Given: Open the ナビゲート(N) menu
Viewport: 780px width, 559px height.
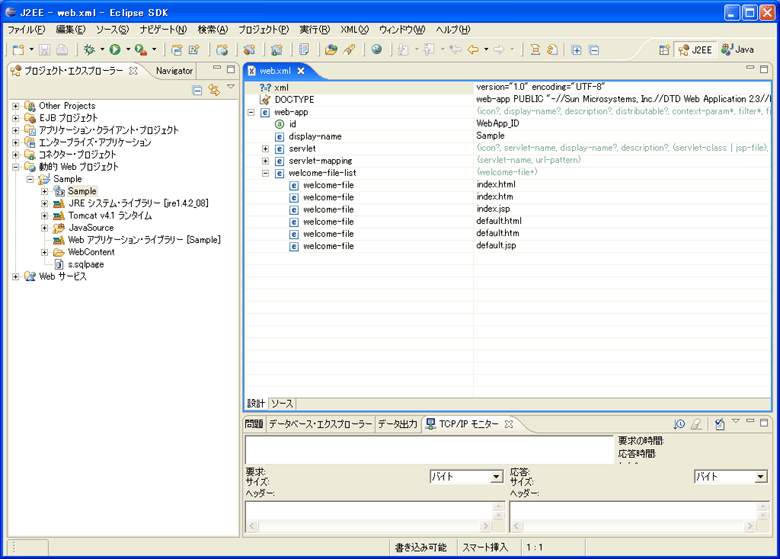Looking at the screenshot, I should coord(163,30).
